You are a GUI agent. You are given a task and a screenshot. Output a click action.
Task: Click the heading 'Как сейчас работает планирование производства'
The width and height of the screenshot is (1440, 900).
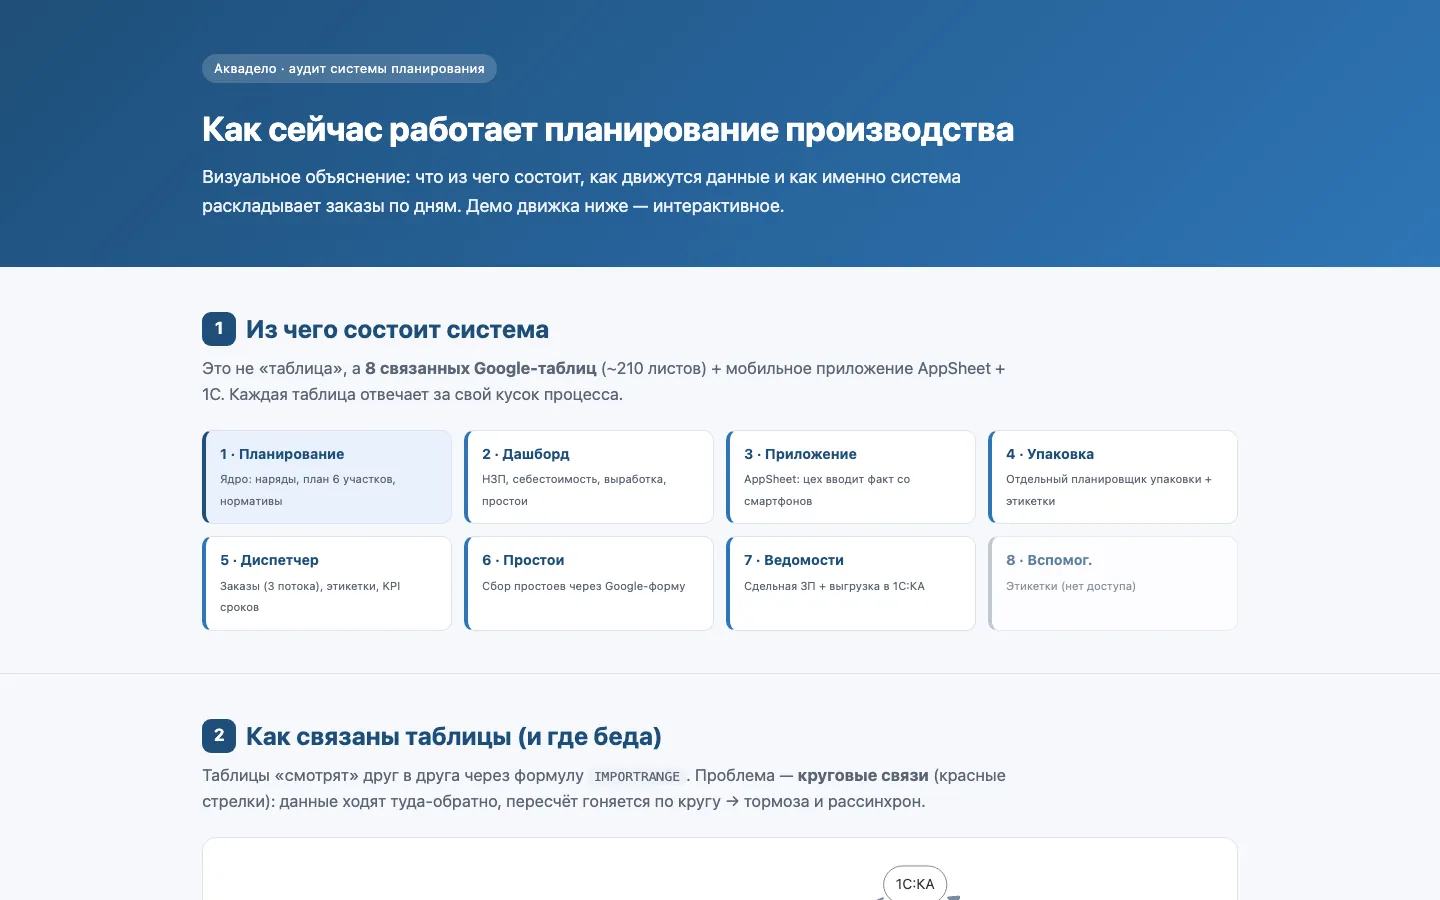coord(608,130)
